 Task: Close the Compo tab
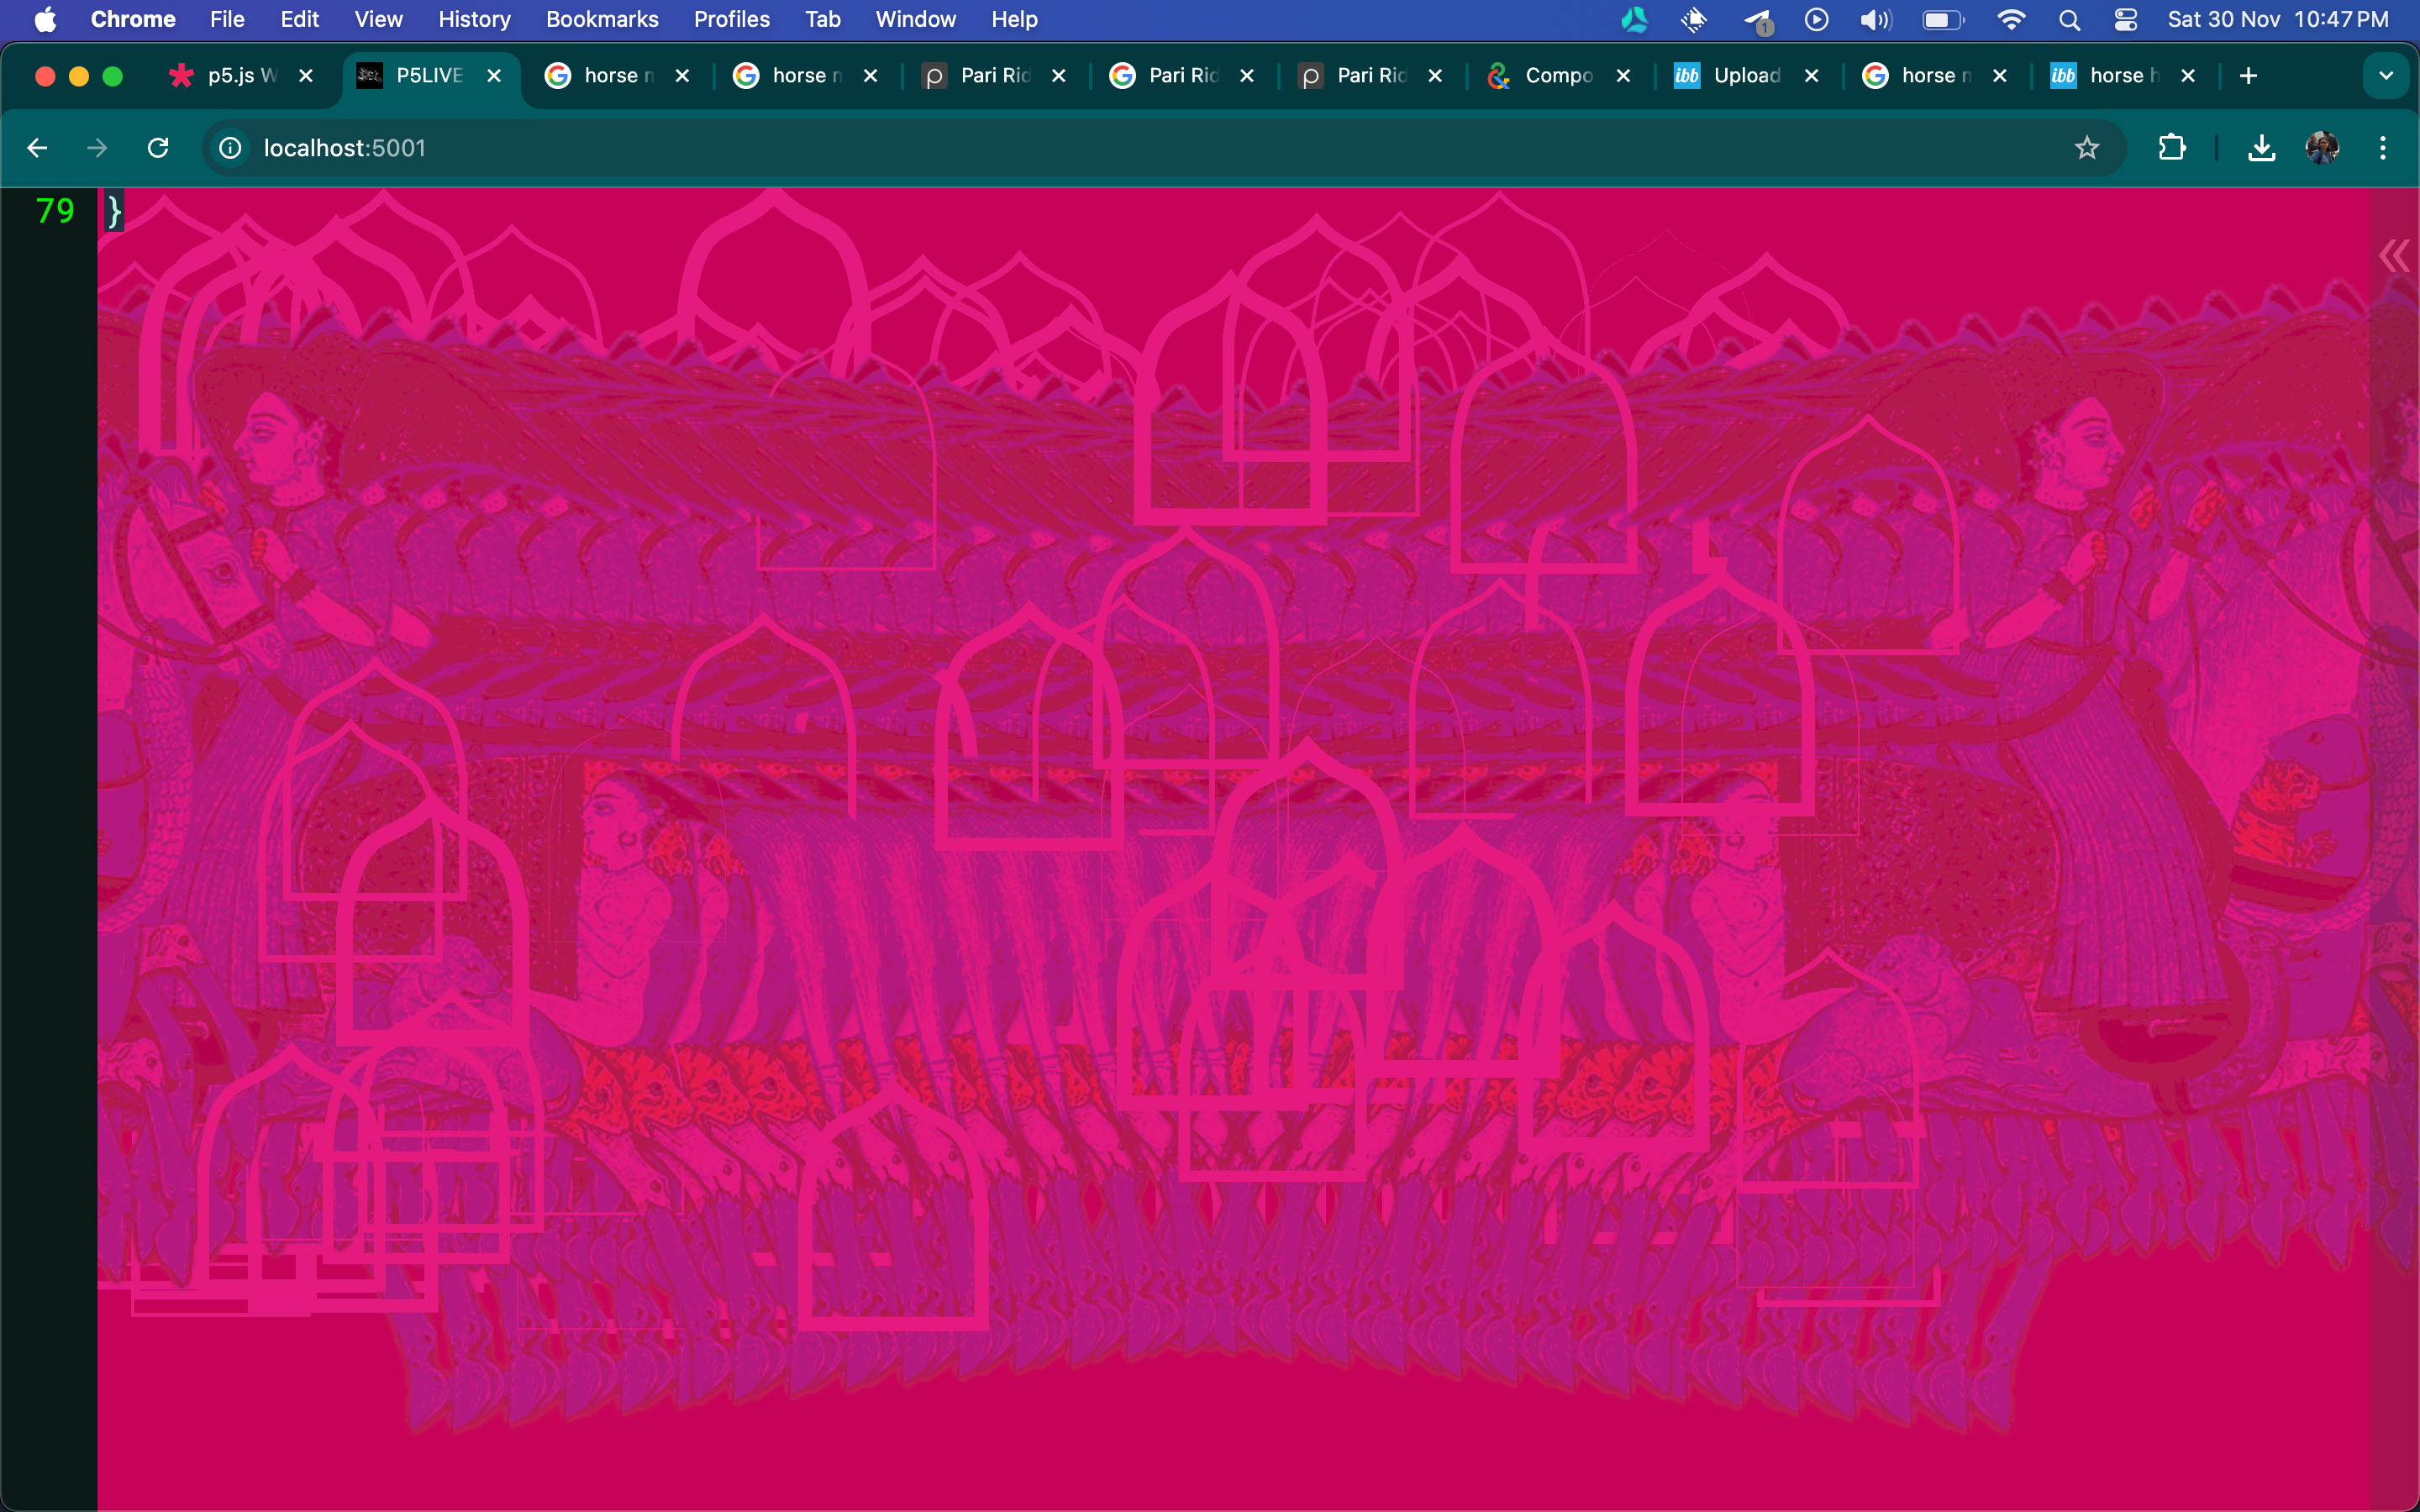(x=1623, y=75)
